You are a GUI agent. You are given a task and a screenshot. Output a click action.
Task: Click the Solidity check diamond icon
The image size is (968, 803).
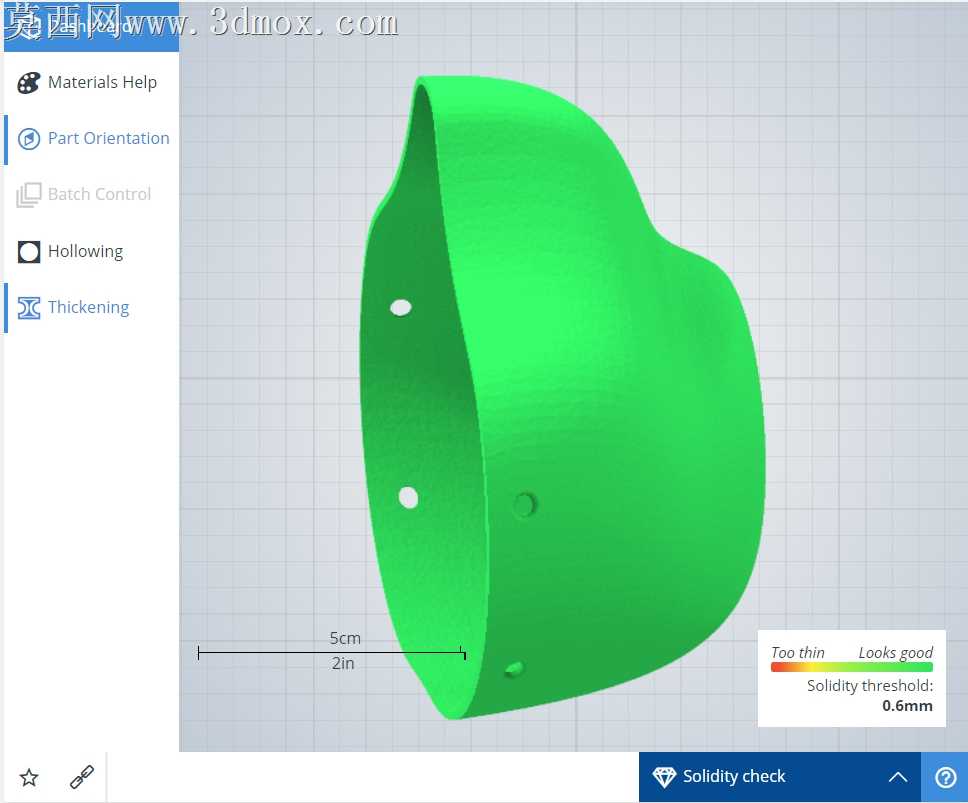(x=664, y=777)
